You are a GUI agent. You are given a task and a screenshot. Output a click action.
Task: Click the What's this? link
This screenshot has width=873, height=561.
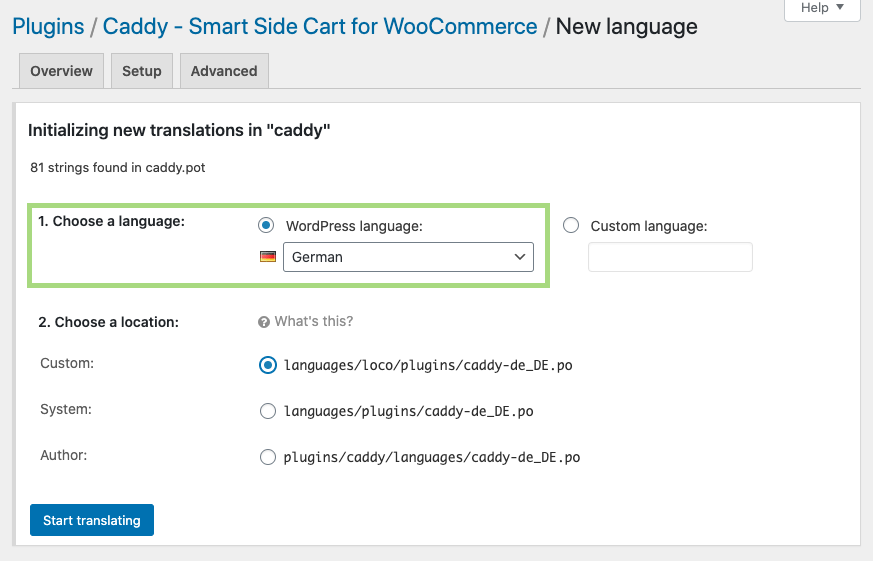[313, 321]
